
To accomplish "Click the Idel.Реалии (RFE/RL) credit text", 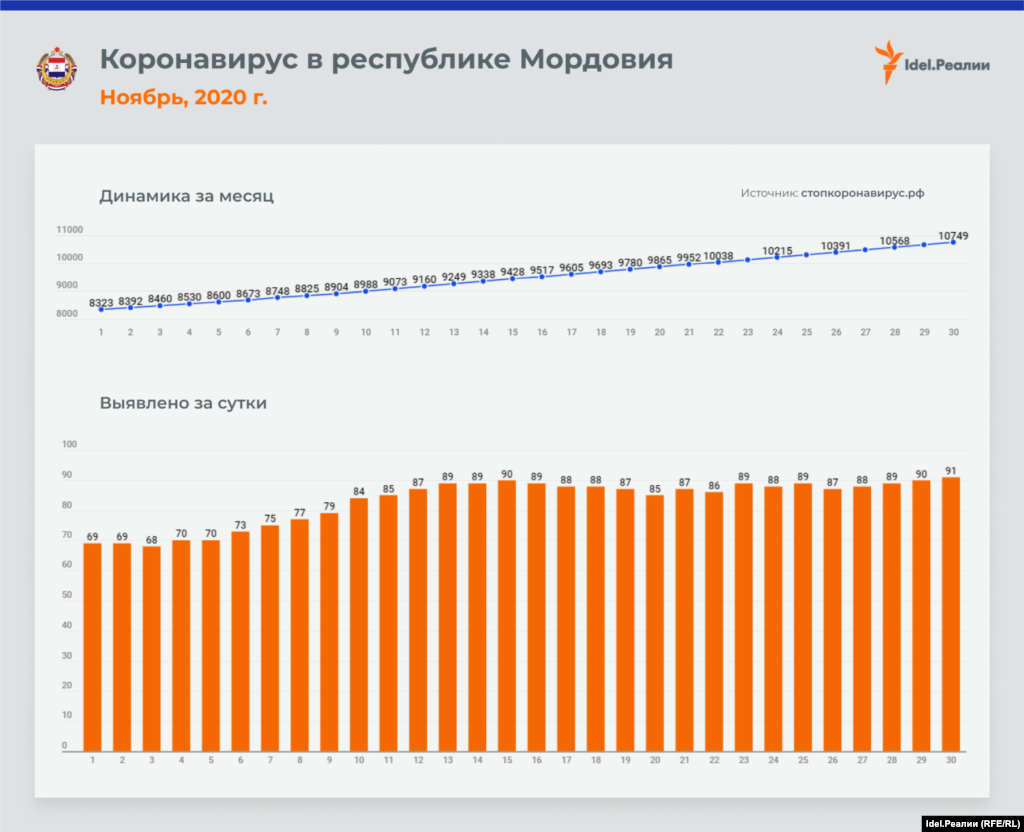I will pos(967,822).
